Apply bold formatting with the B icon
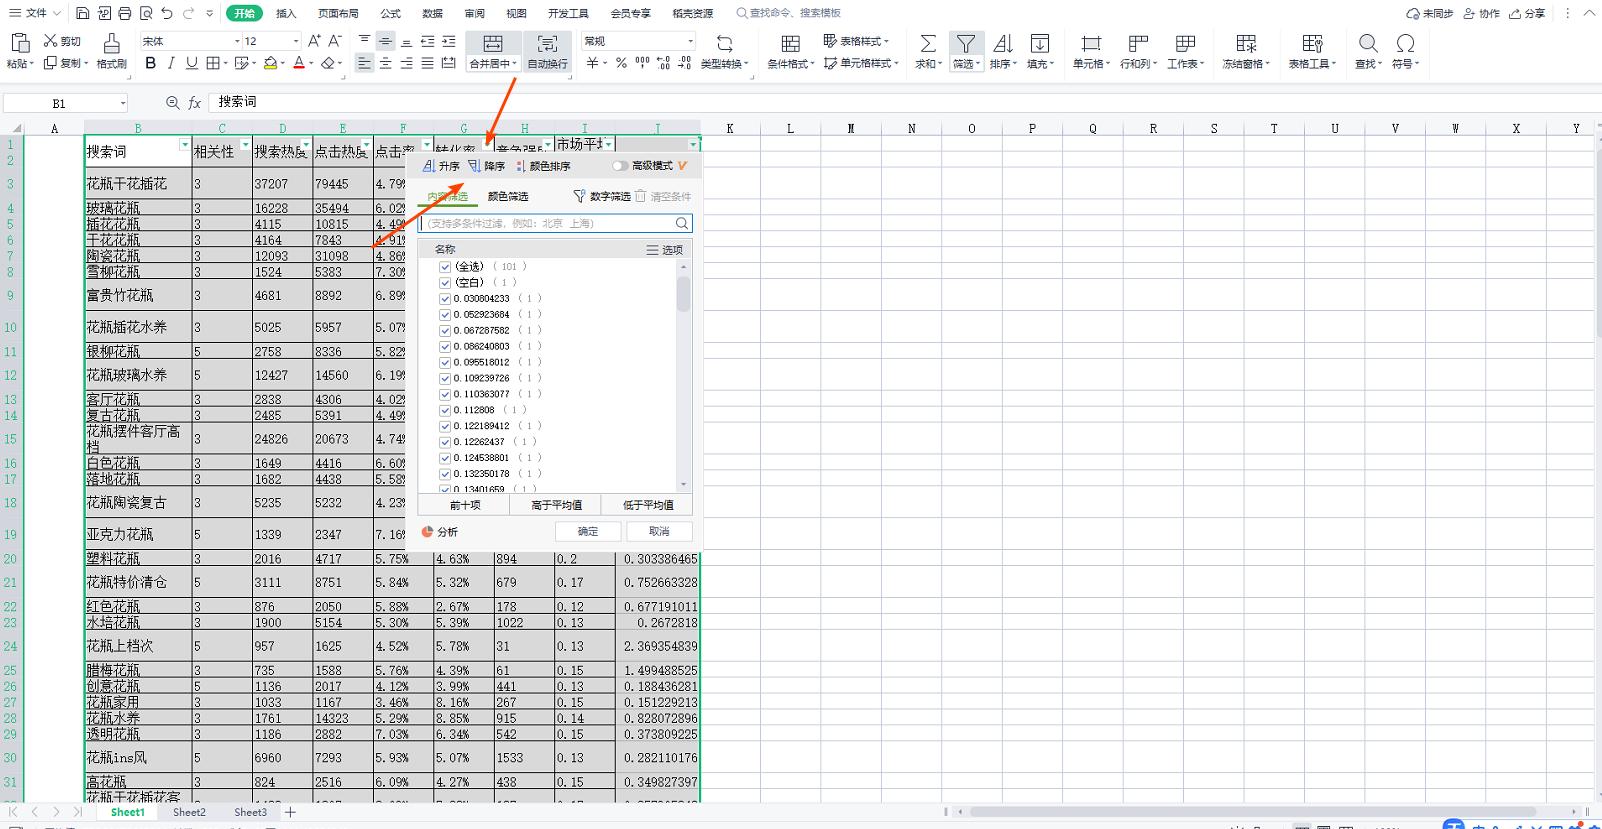 point(151,63)
